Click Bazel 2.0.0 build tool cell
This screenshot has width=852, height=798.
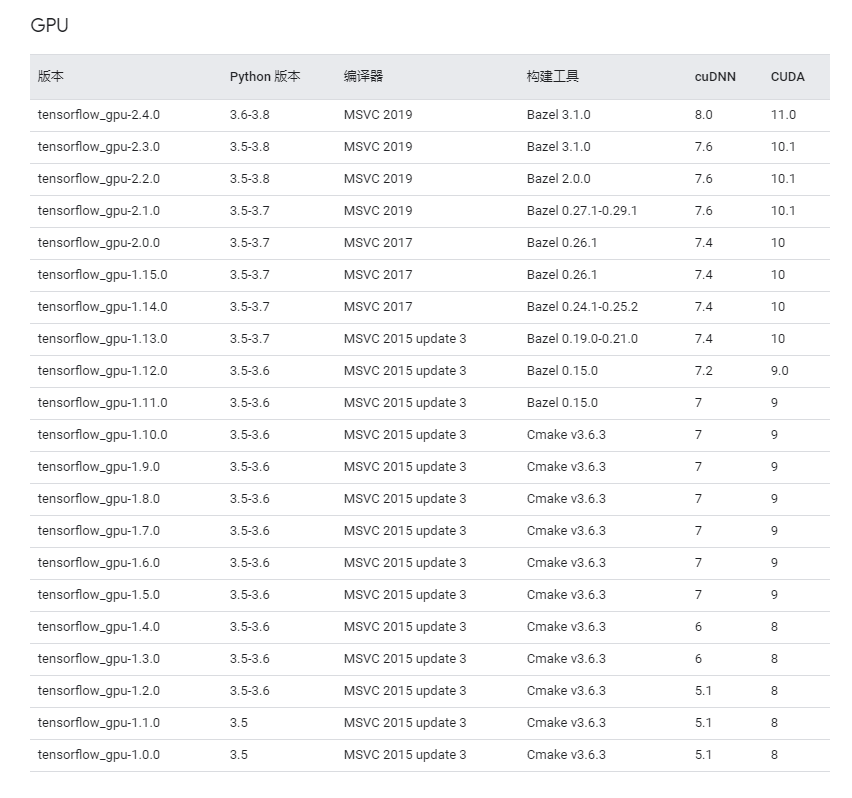[559, 179]
